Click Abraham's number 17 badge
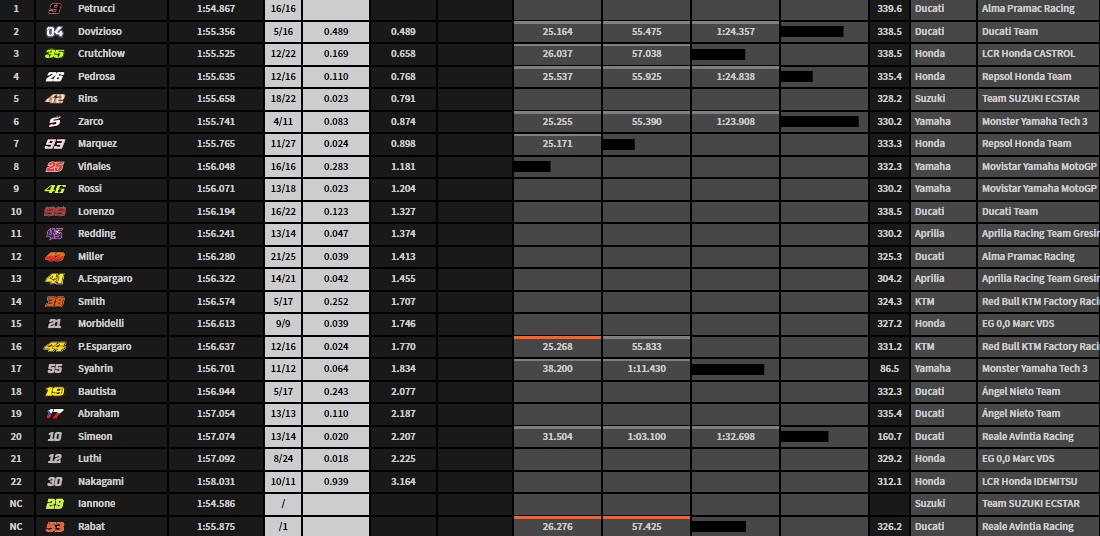Viewport: 1100px width, 536px height. click(55, 413)
